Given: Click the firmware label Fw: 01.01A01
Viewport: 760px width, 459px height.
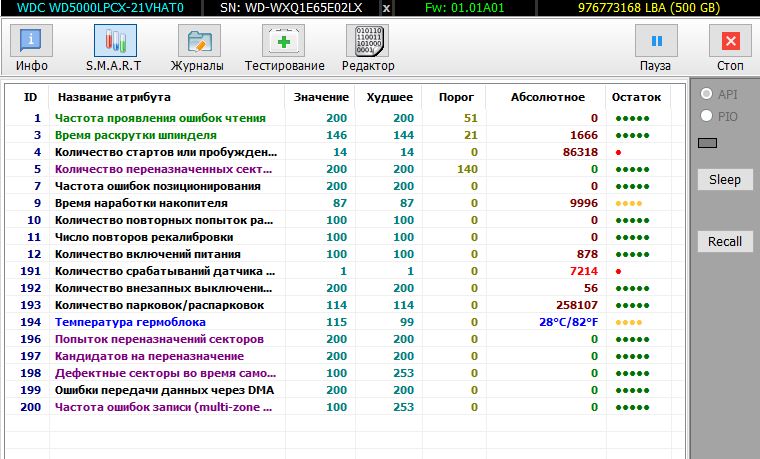Looking at the screenshot, I should point(464,8).
